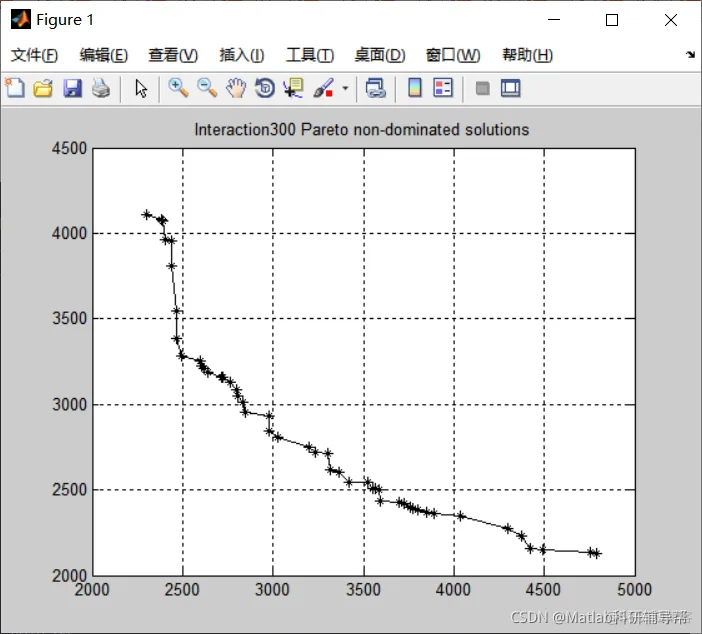Open the 插入(I) menu

[242, 56]
